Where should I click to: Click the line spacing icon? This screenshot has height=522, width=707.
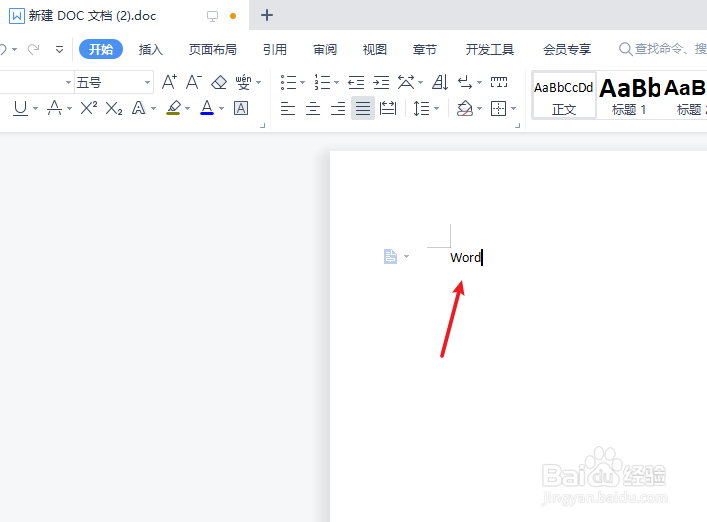pos(421,108)
